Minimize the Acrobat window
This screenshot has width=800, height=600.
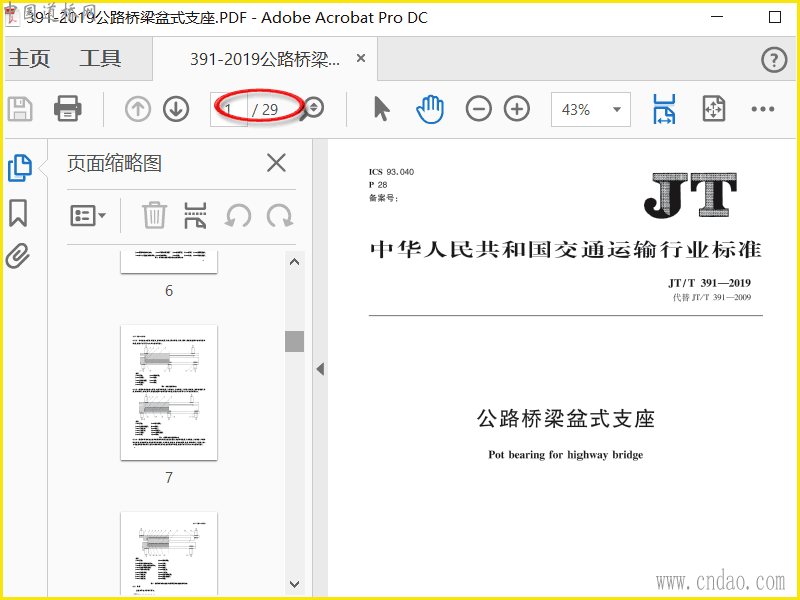click(717, 17)
